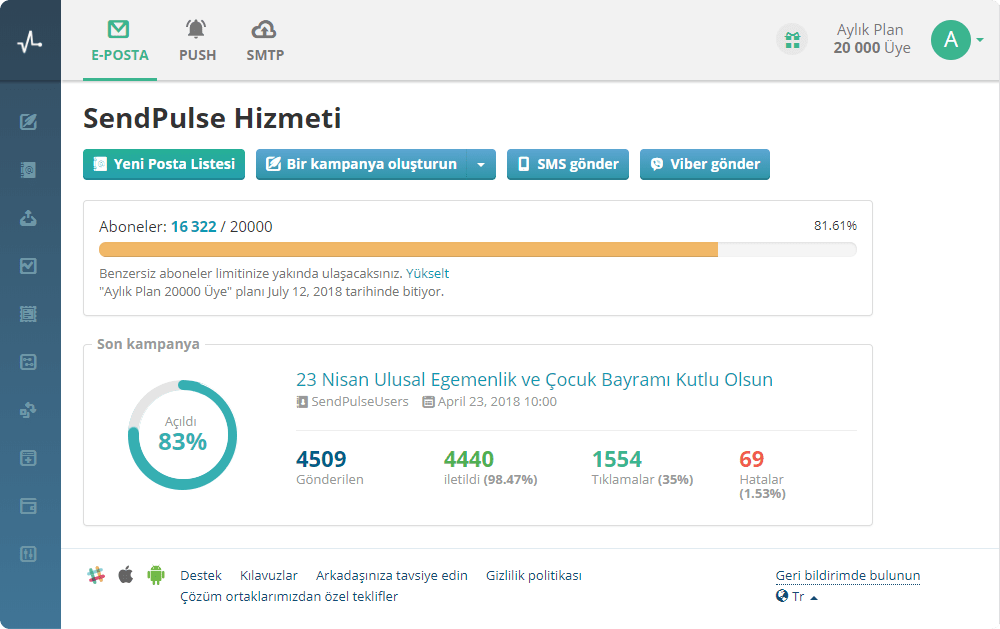Click the chart statistics sidebar icon

click(x=29, y=266)
